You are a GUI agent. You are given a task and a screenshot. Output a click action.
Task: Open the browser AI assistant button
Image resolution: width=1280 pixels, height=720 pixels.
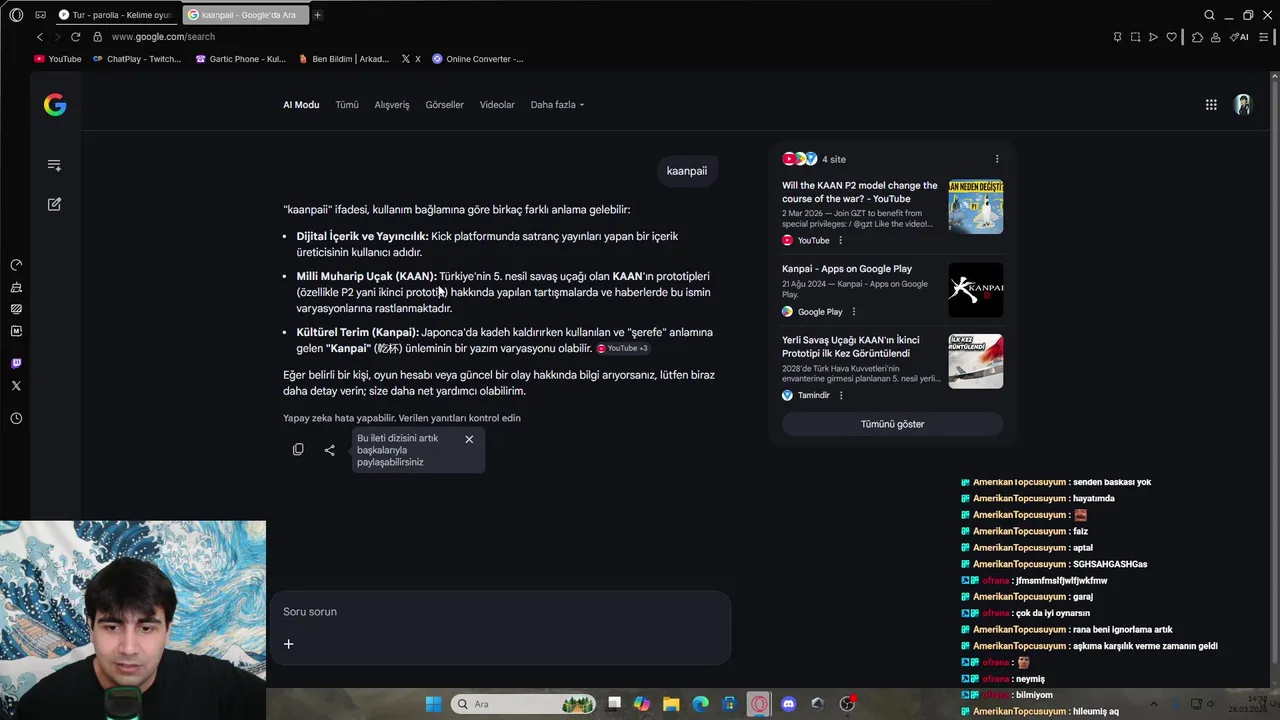click(x=1240, y=37)
